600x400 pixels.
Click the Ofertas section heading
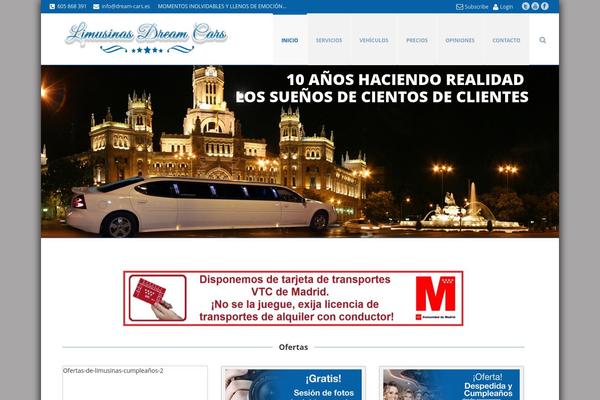click(x=293, y=347)
